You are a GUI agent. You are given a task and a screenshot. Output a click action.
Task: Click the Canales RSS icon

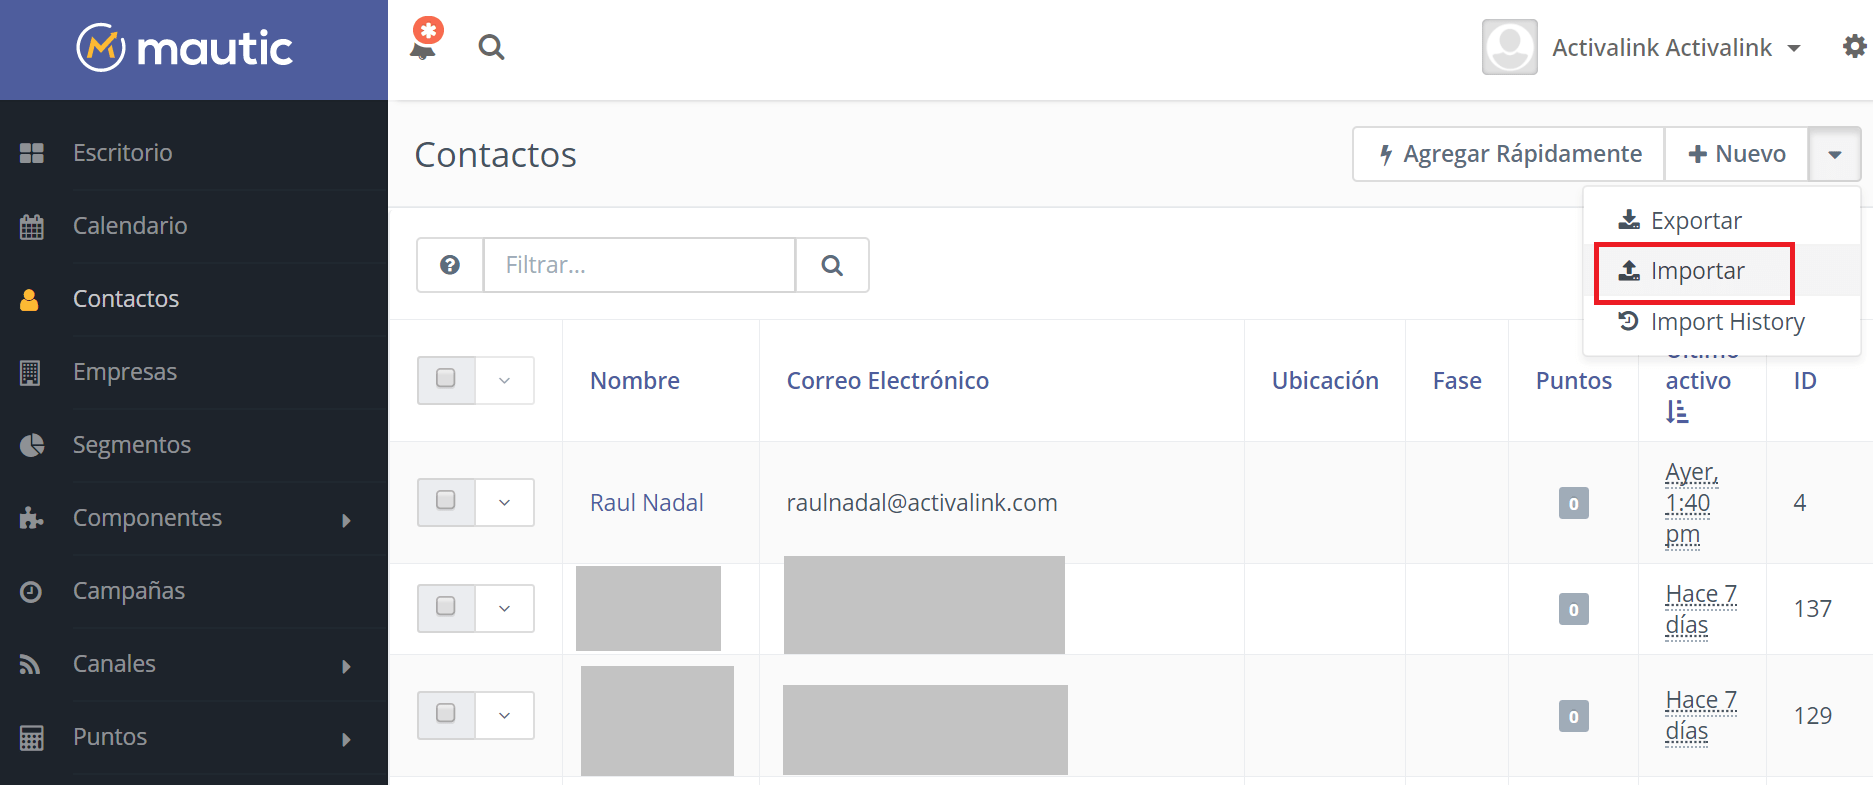point(30,664)
